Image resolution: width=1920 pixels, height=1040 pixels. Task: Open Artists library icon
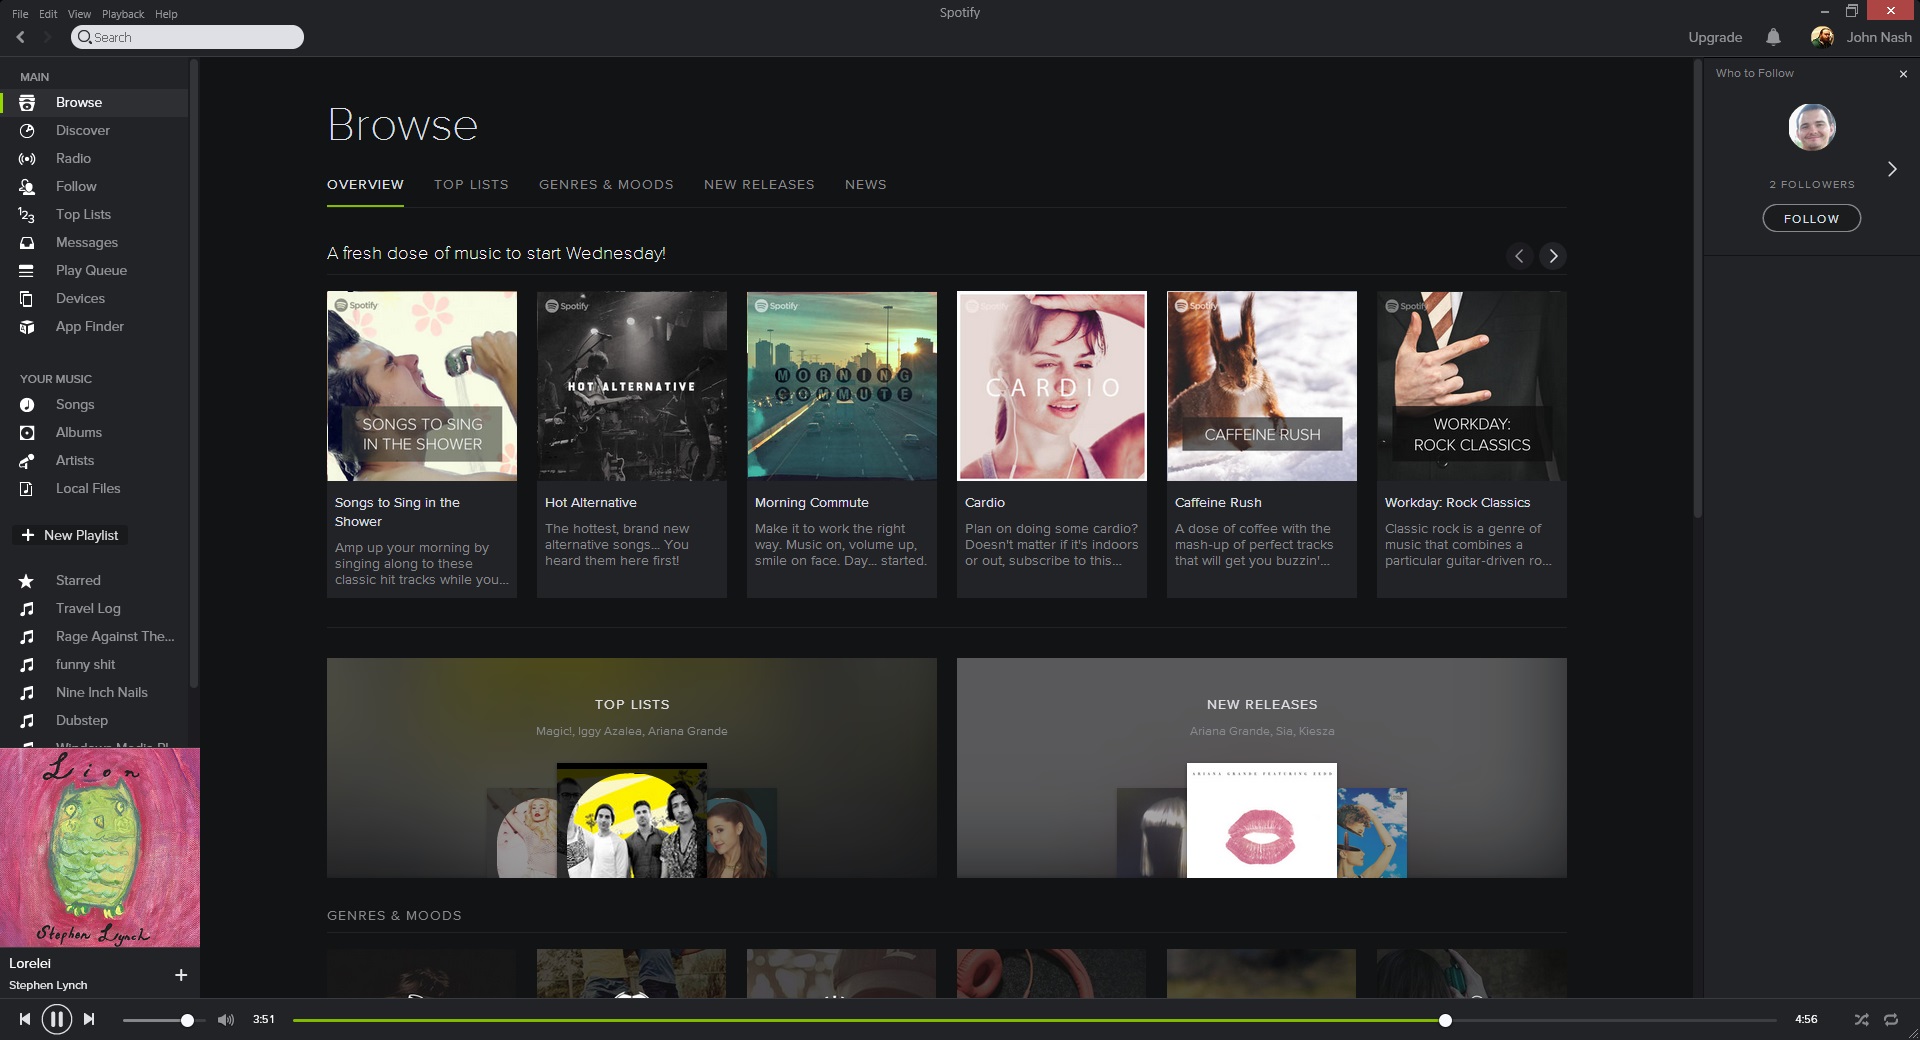[27, 461]
